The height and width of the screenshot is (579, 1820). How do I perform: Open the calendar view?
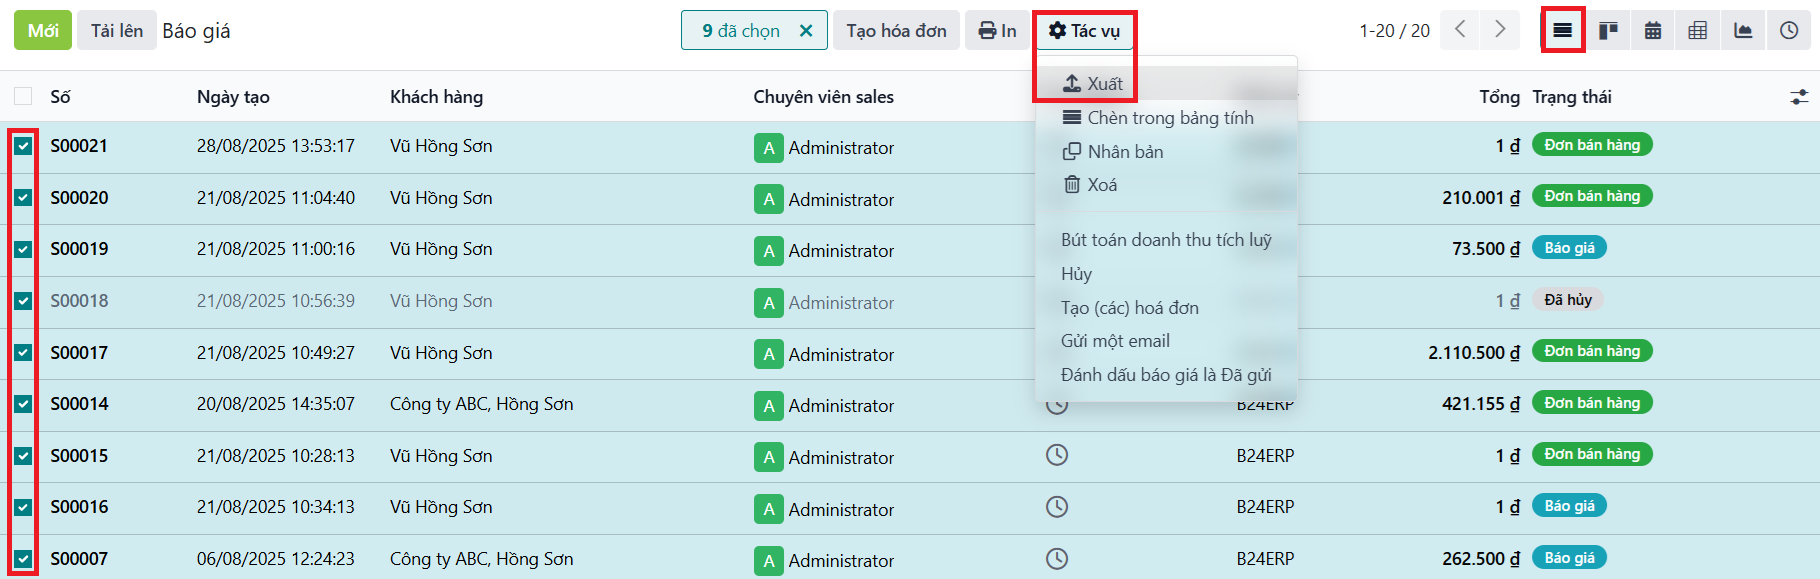1653,30
